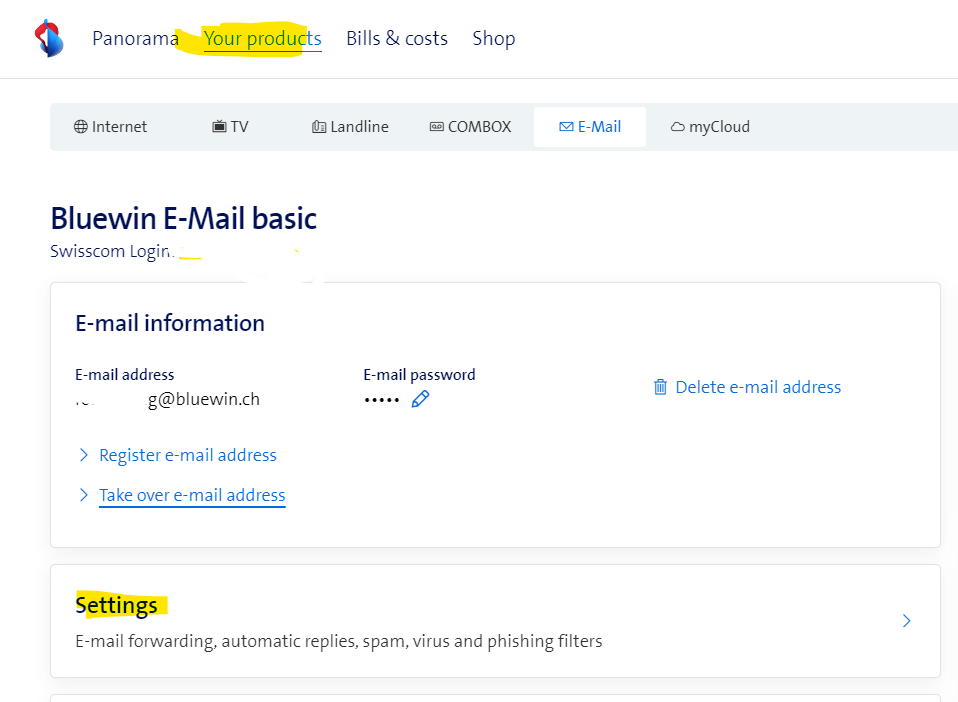Image resolution: width=958 pixels, height=702 pixels.
Task: Go to Panorama in top navigation
Action: coord(135,39)
